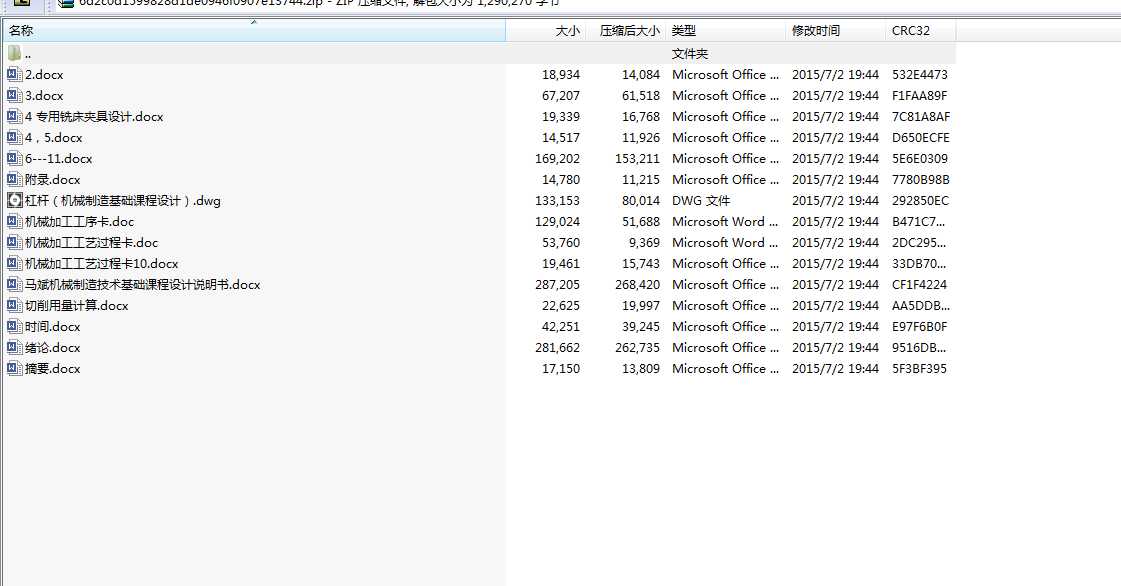Sort by CRC32 column header

921,31
